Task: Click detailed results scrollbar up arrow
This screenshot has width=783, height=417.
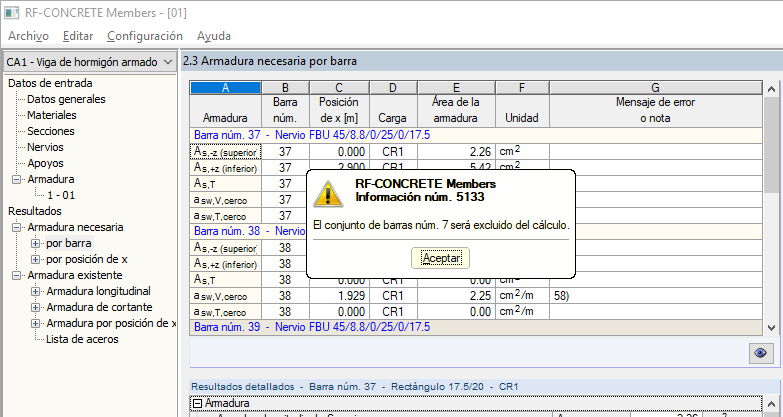Action: tap(772, 404)
